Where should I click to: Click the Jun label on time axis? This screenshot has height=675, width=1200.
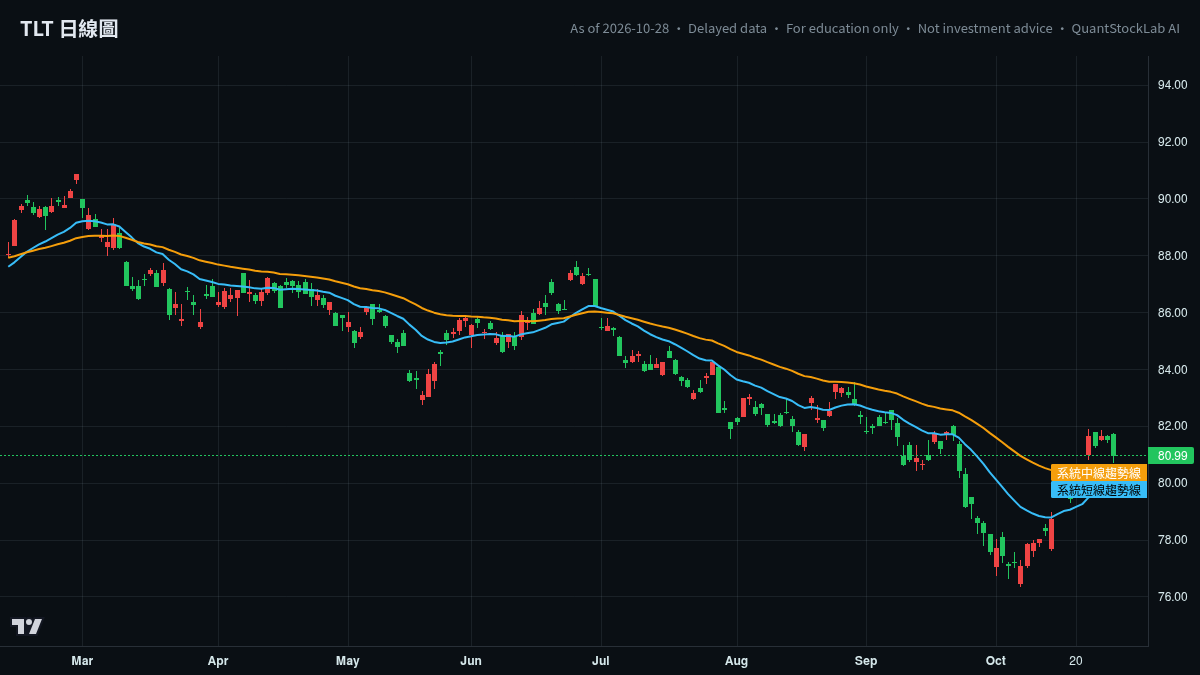[471, 661]
